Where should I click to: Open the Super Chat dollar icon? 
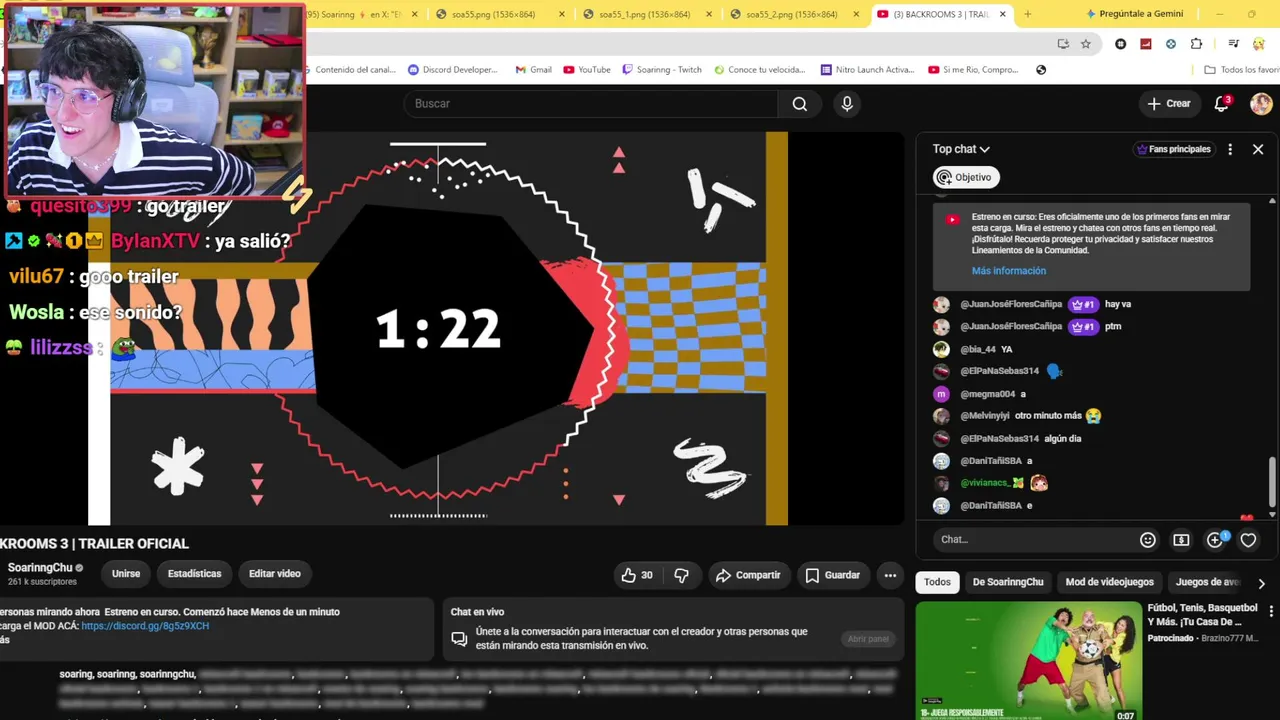[x=1181, y=540]
